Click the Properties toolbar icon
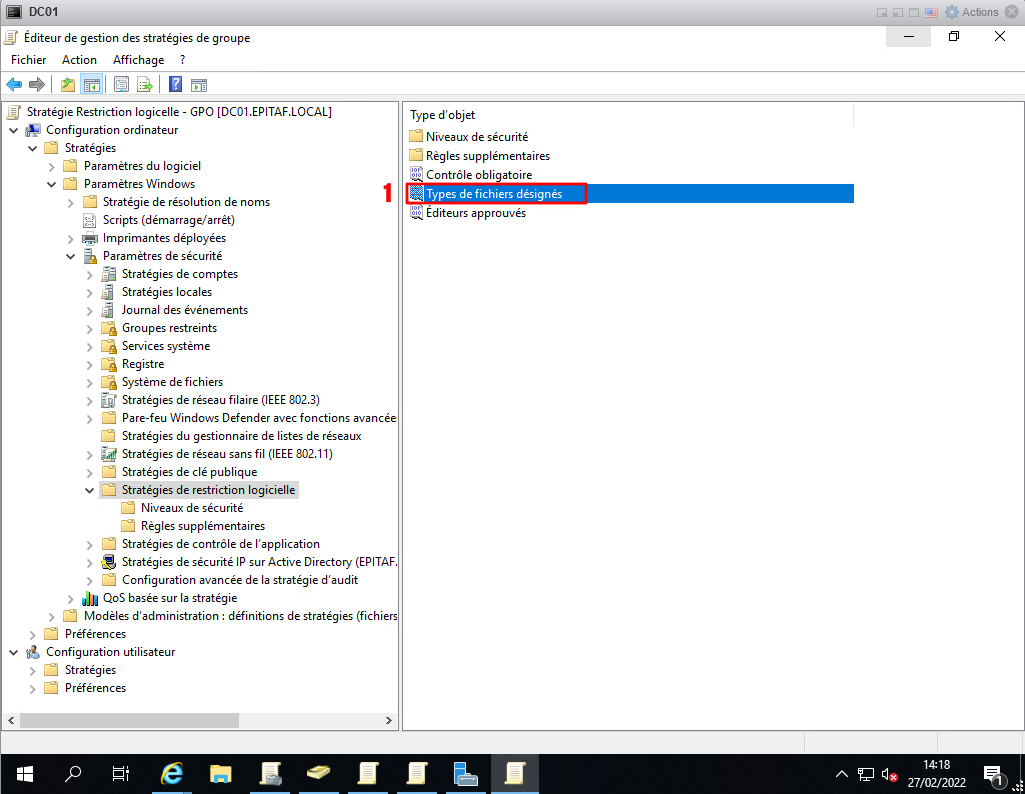The image size is (1025, 794). click(121, 85)
